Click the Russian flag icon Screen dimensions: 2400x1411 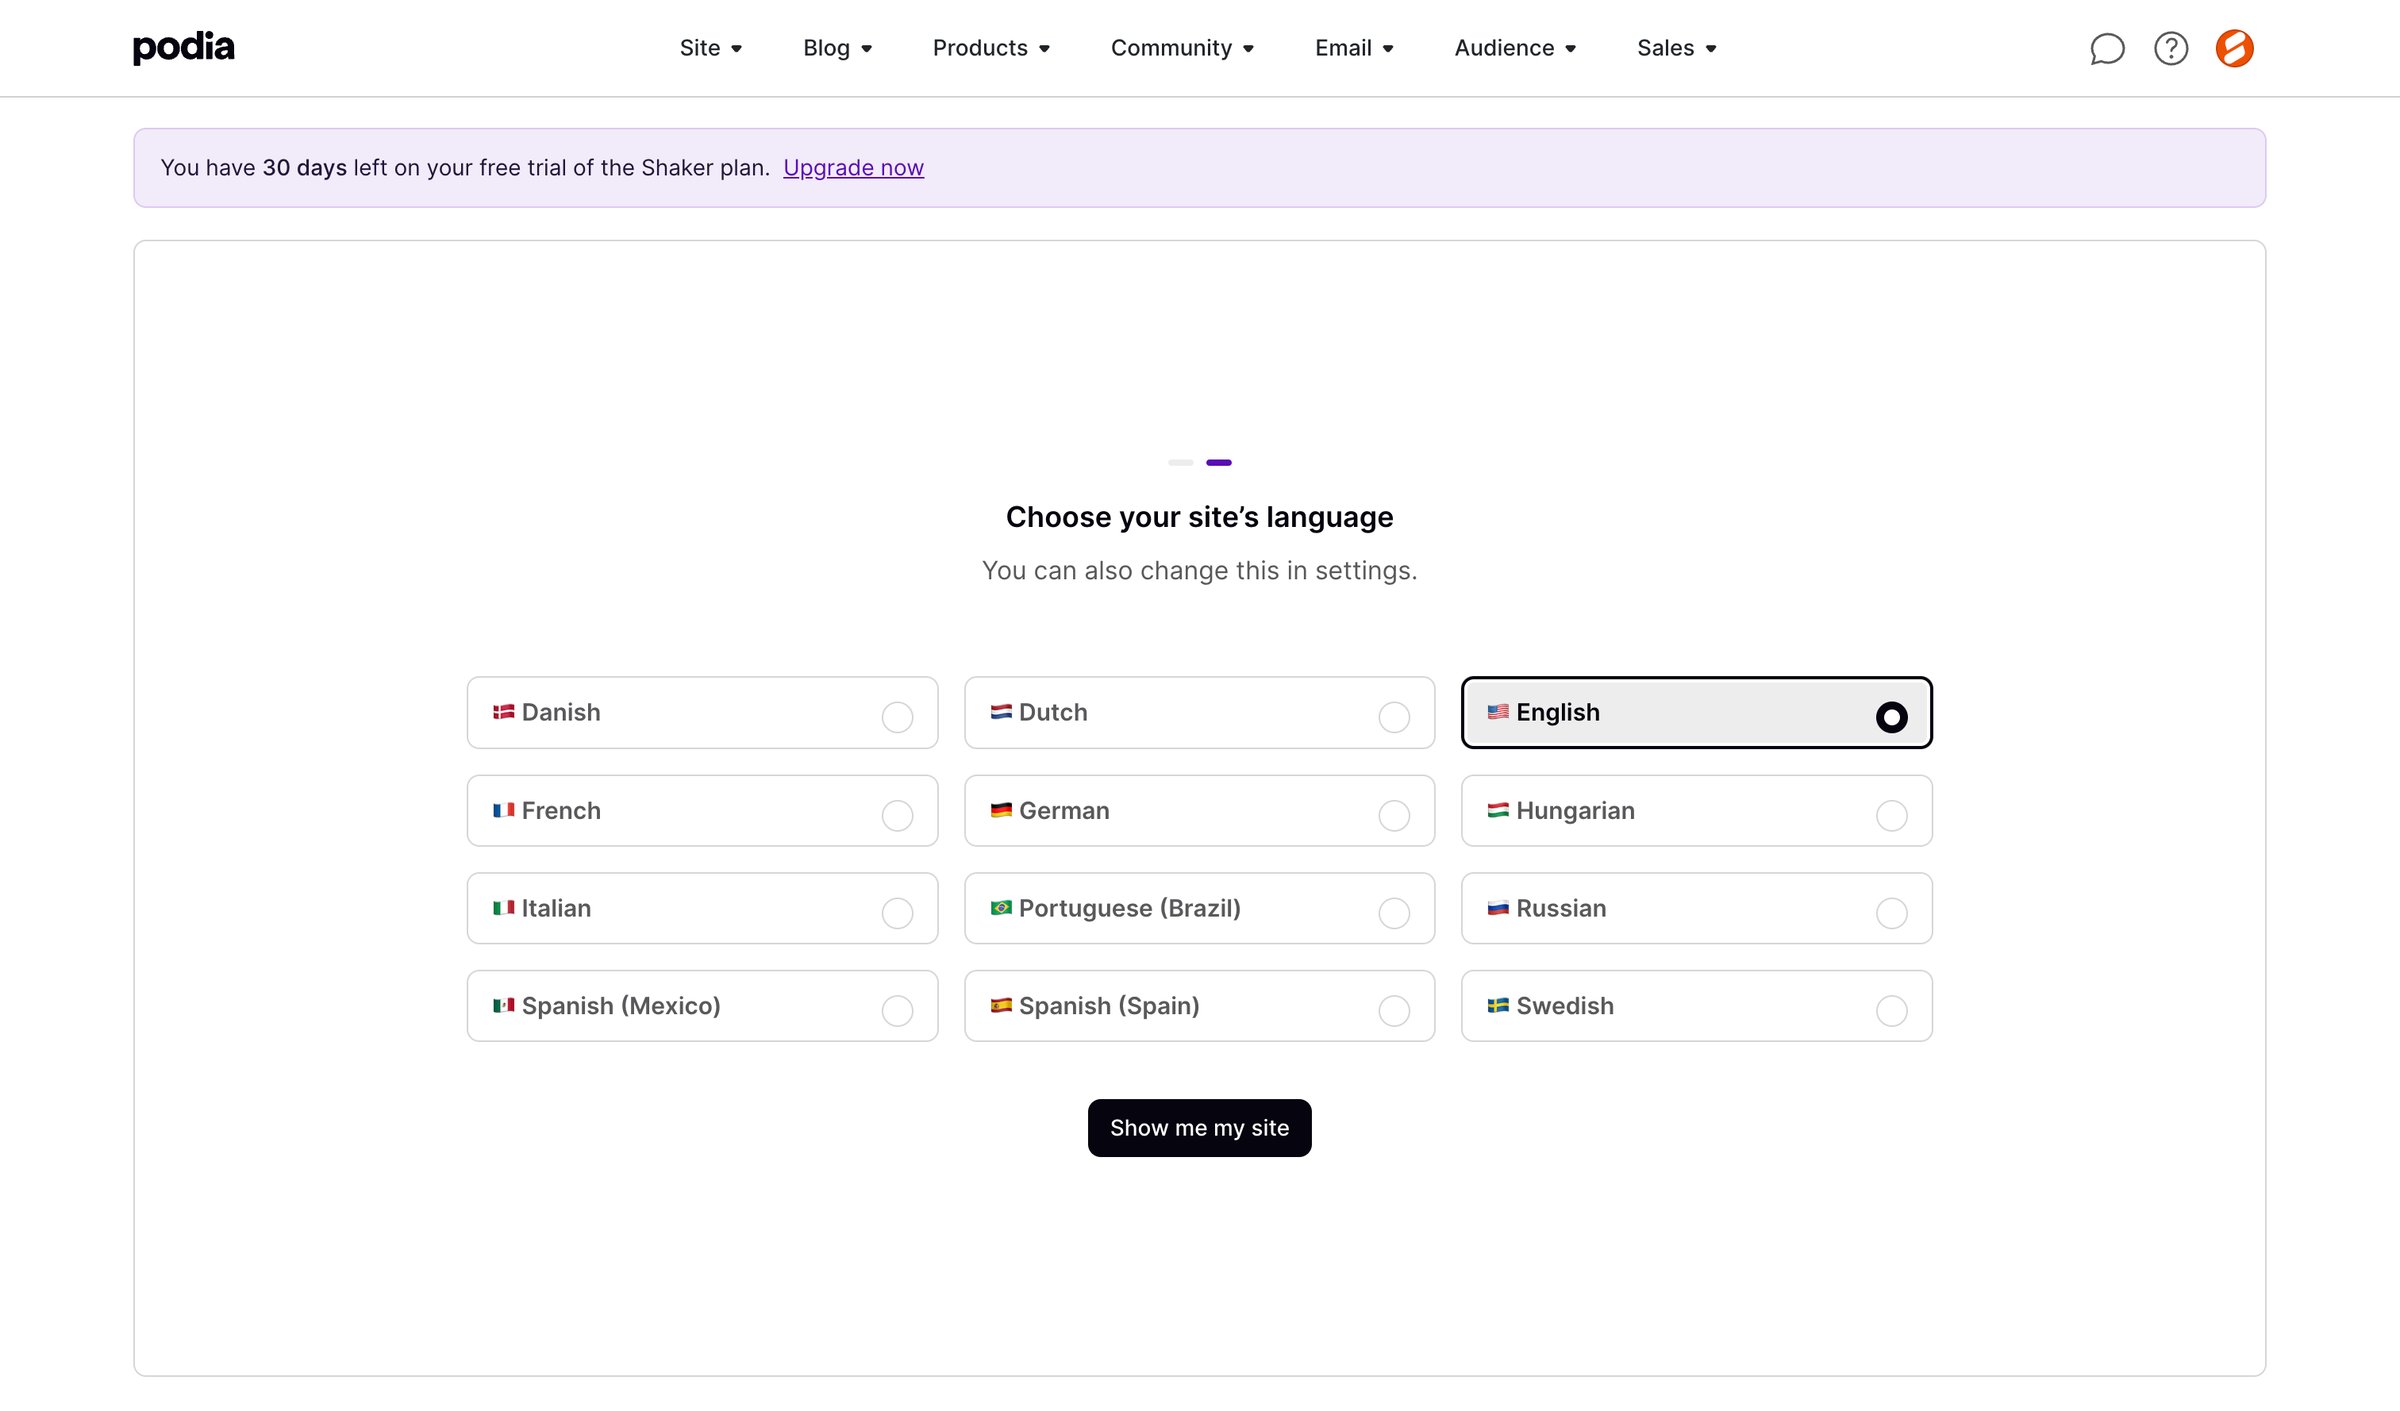pos(1498,908)
